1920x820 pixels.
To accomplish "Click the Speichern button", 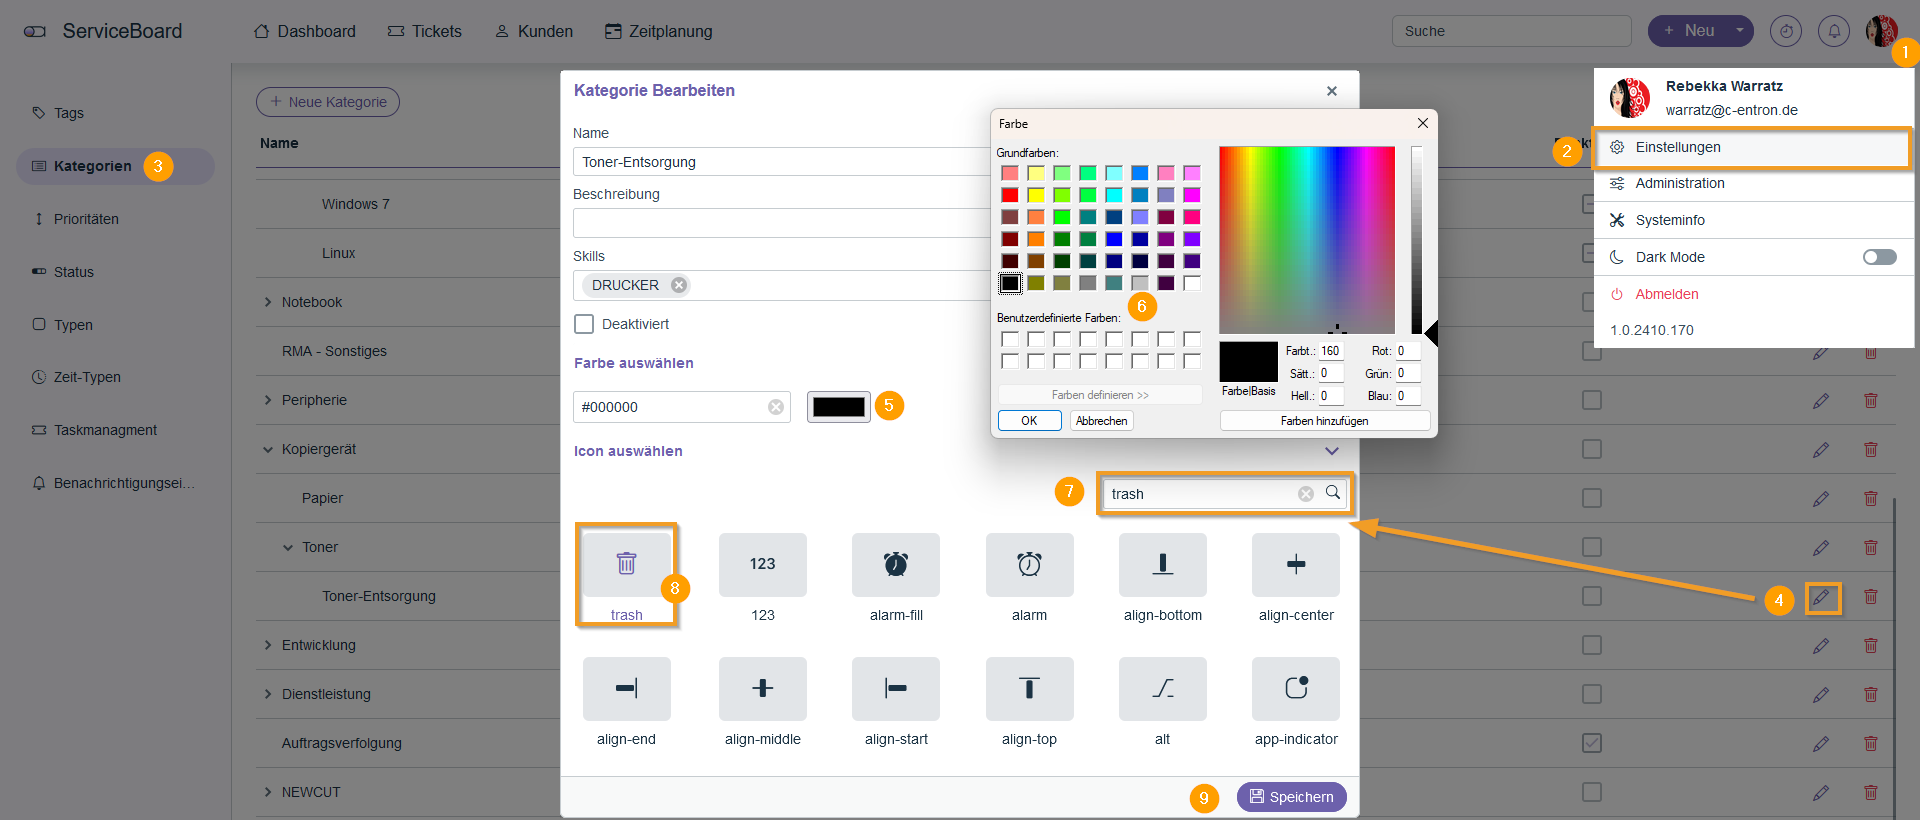I will [1291, 797].
